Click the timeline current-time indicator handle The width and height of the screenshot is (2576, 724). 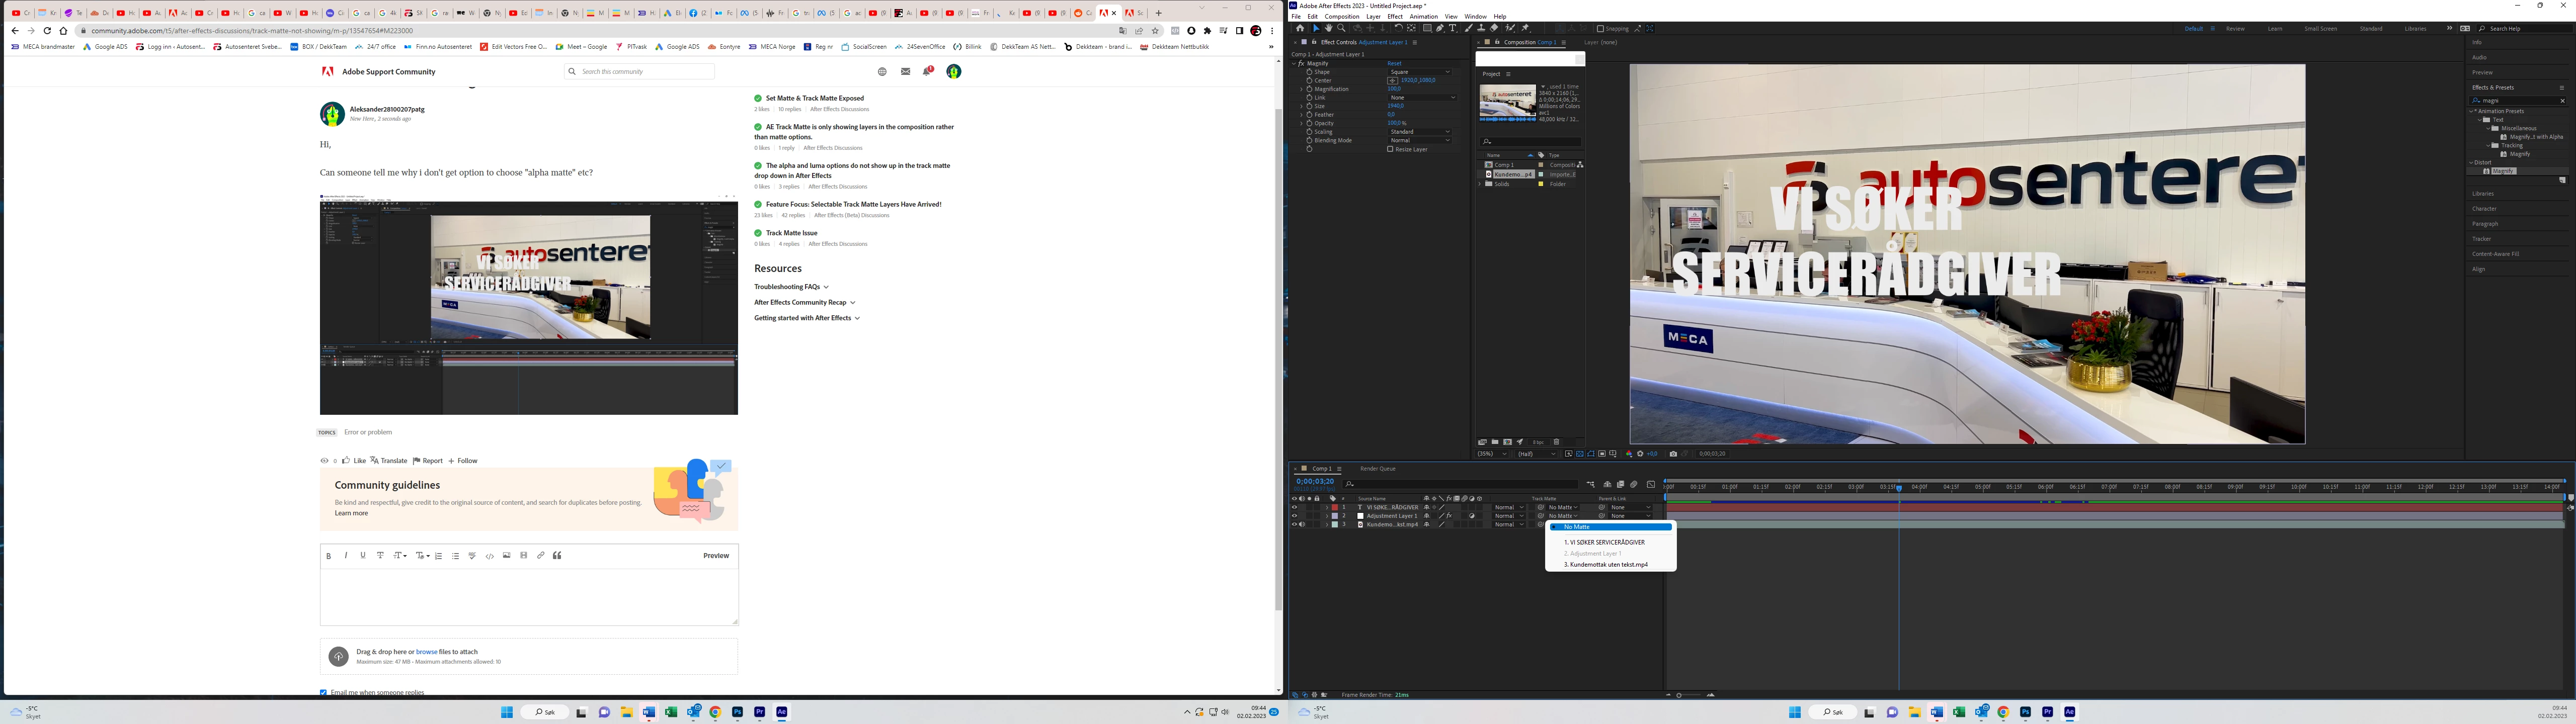tap(1899, 487)
